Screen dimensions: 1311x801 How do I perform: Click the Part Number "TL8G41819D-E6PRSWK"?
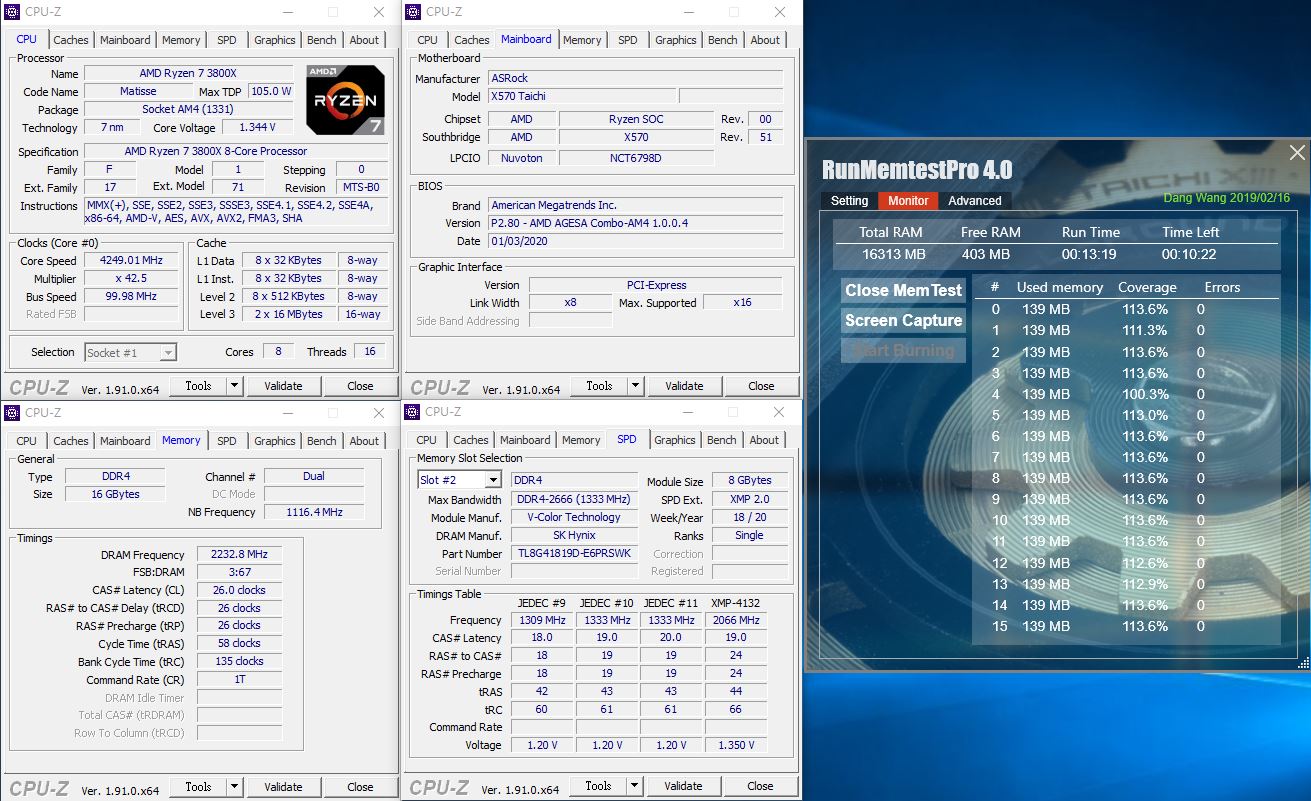pyautogui.click(x=574, y=553)
